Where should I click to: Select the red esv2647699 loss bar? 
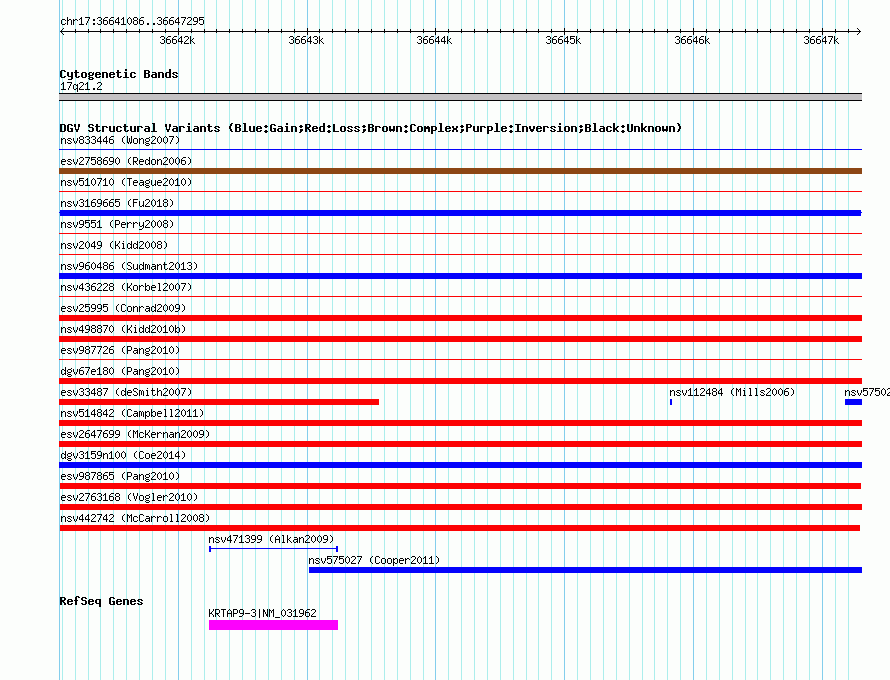460,444
